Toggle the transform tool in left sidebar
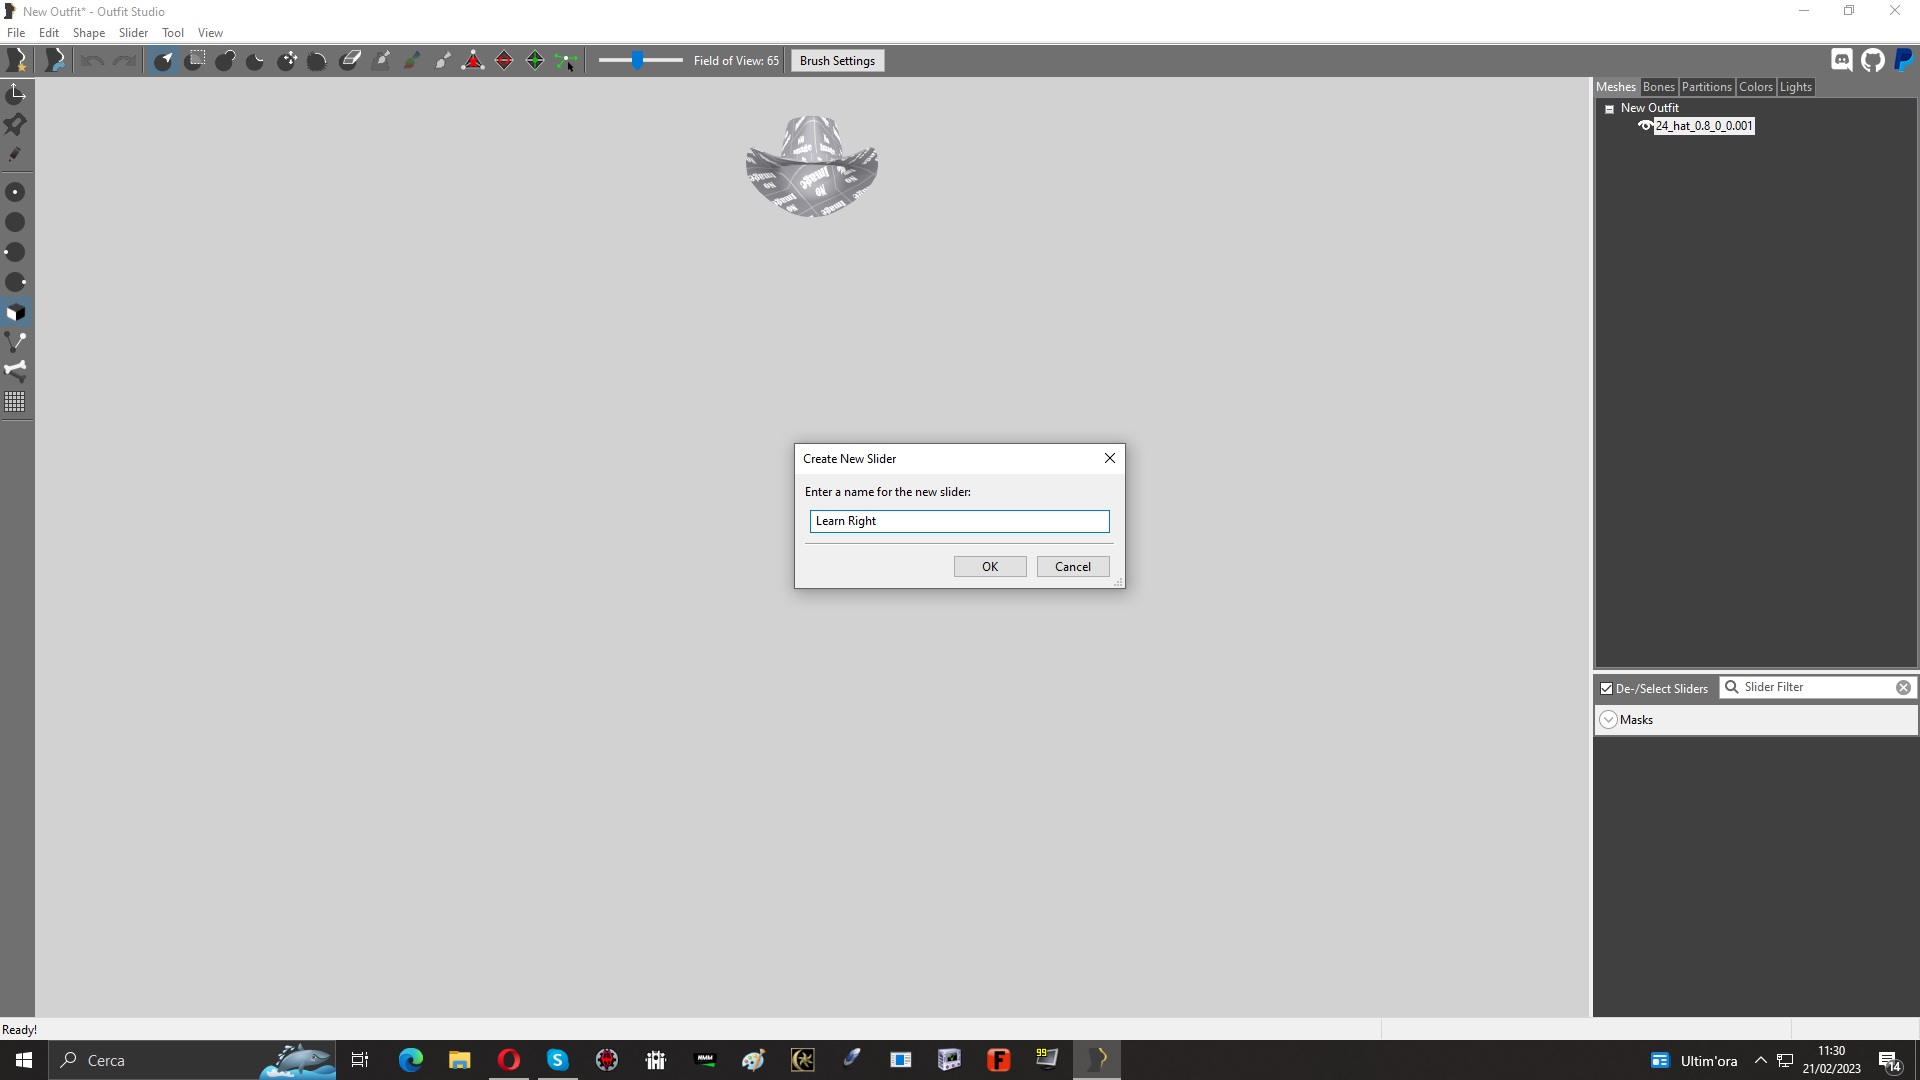 [x=16, y=94]
